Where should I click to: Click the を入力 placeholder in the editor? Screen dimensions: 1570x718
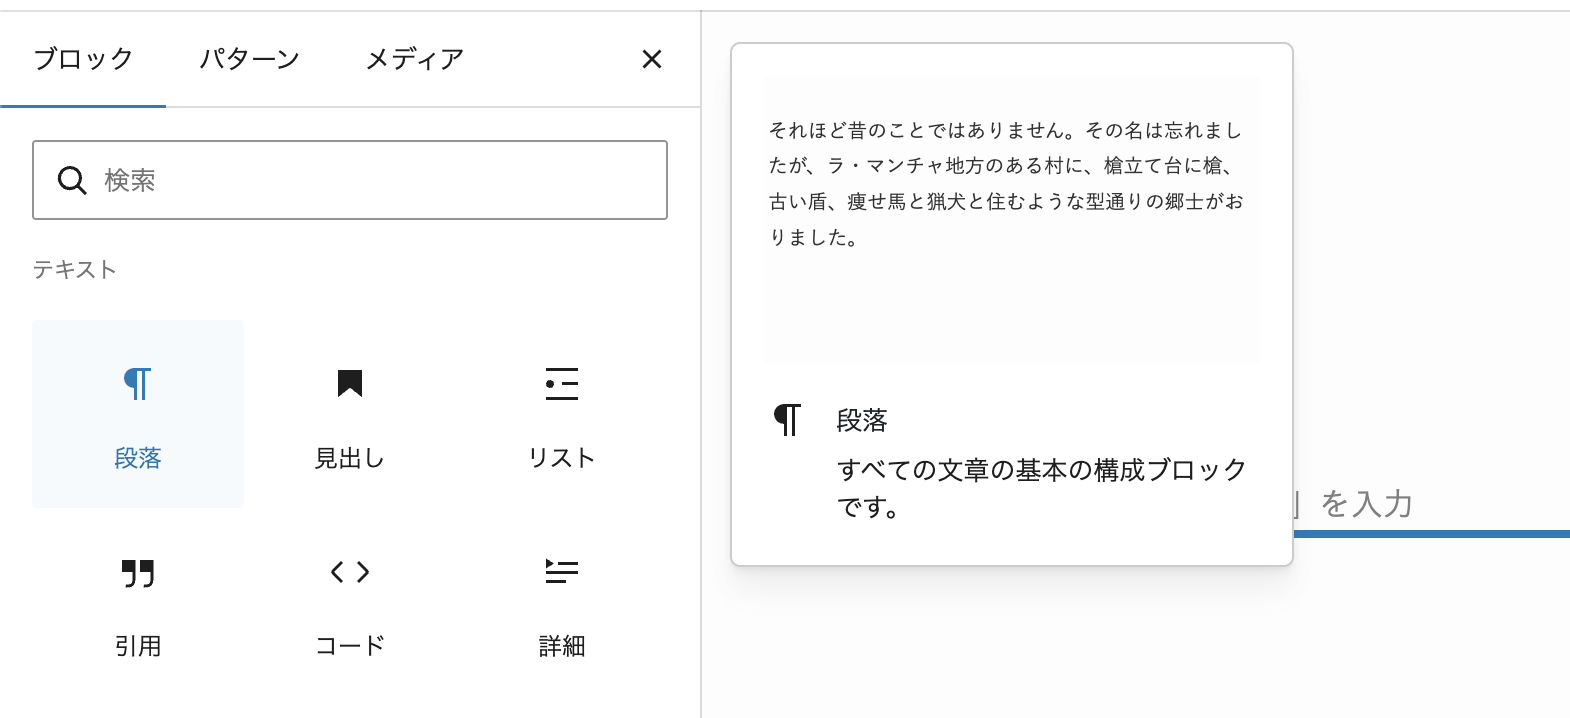pyautogui.click(x=1366, y=504)
